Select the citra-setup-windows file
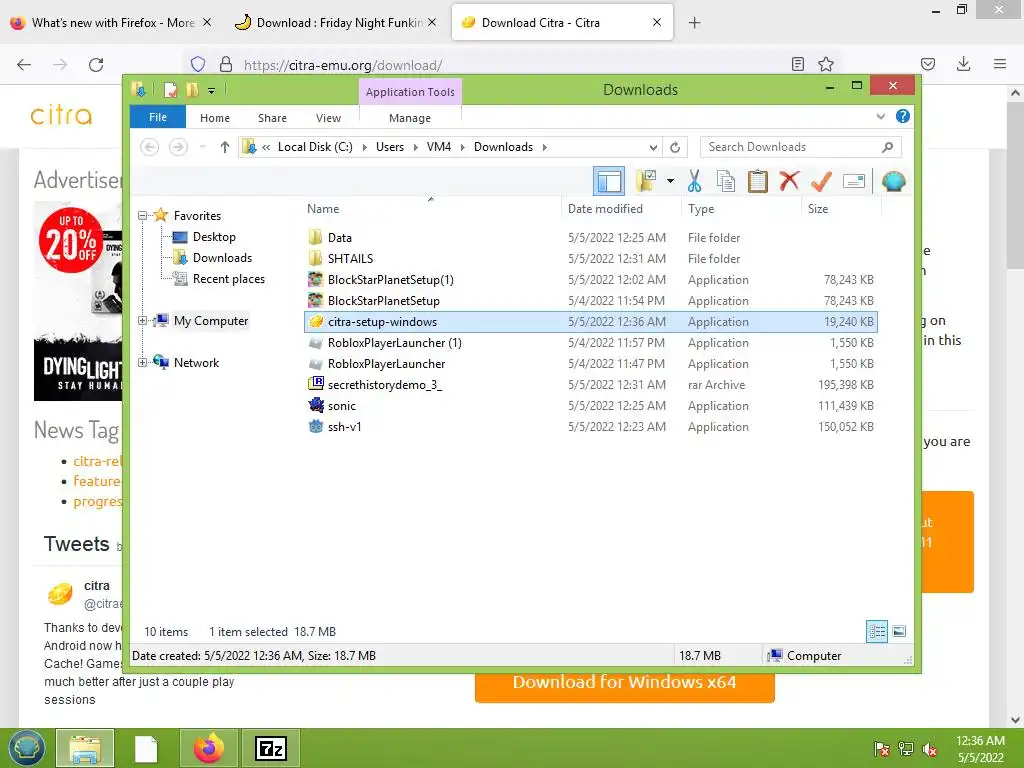 point(591,321)
